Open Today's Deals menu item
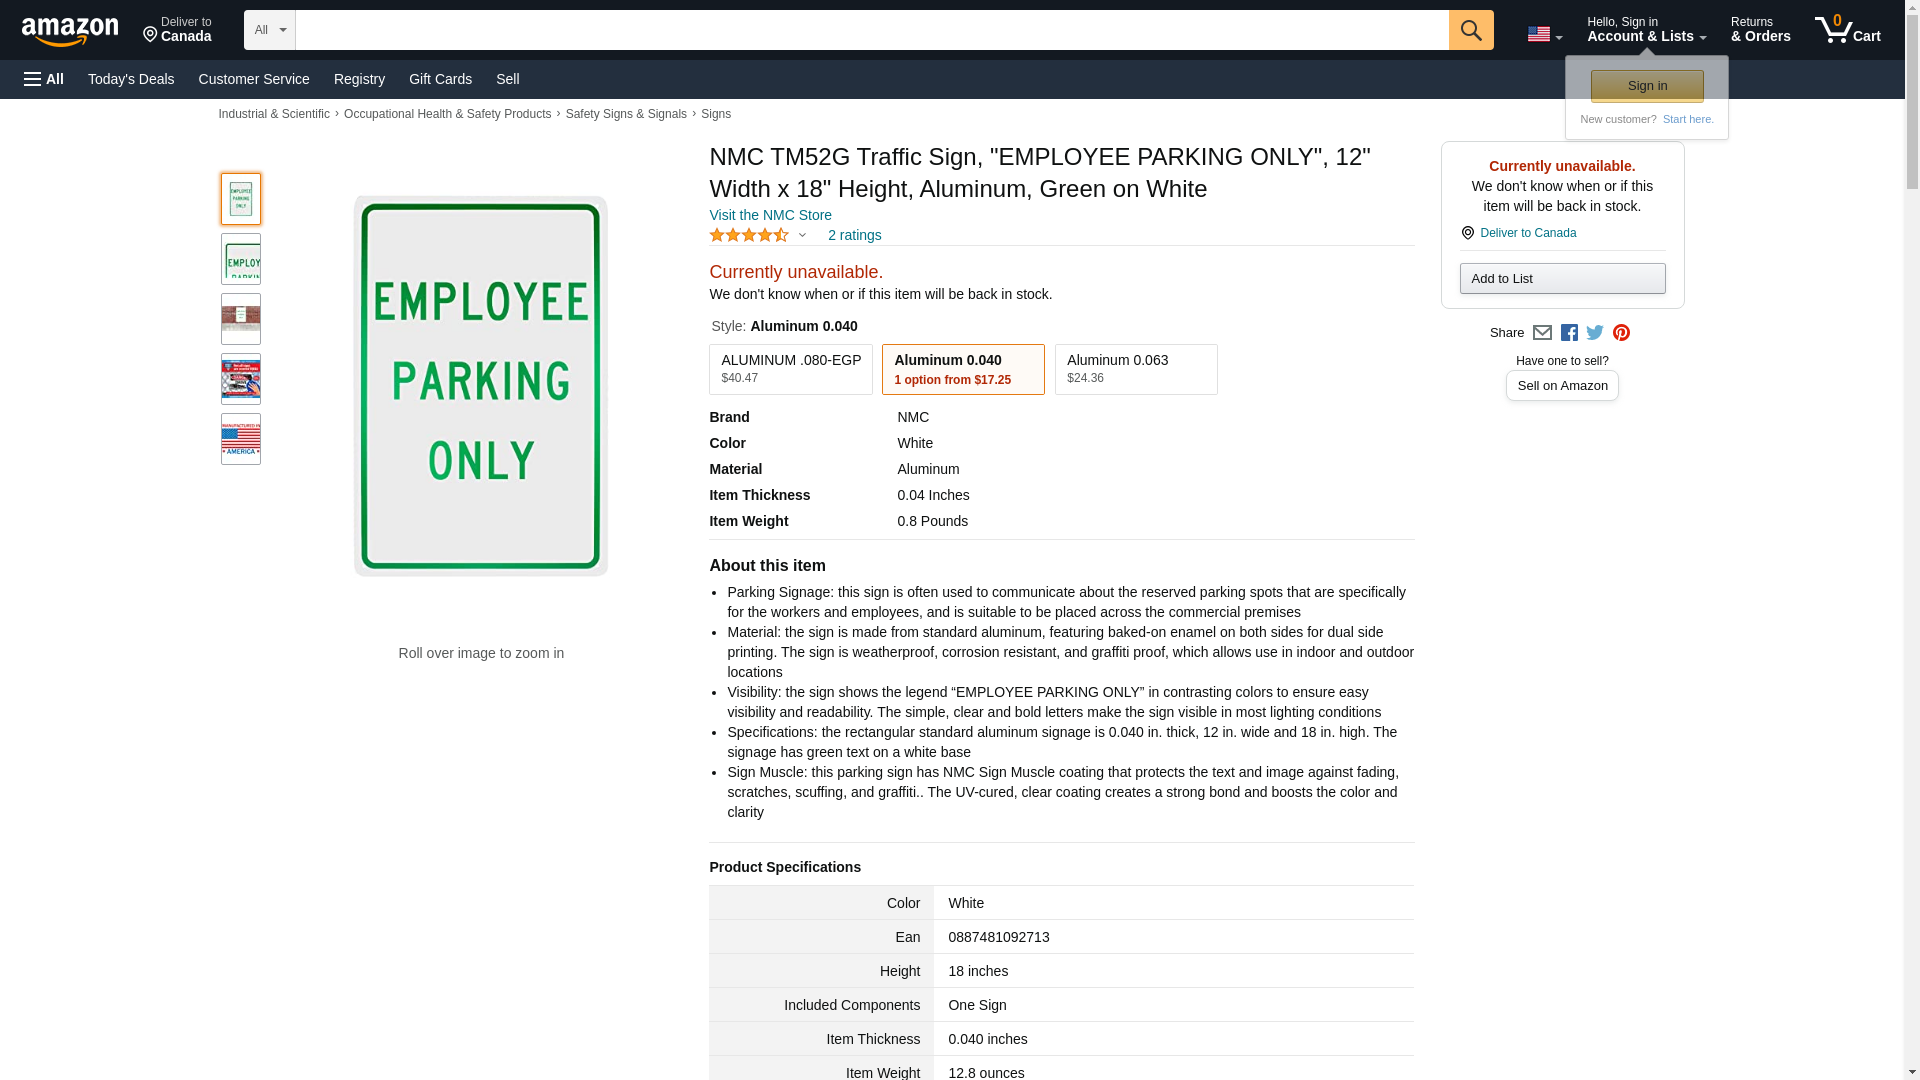 (x=131, y=79)
